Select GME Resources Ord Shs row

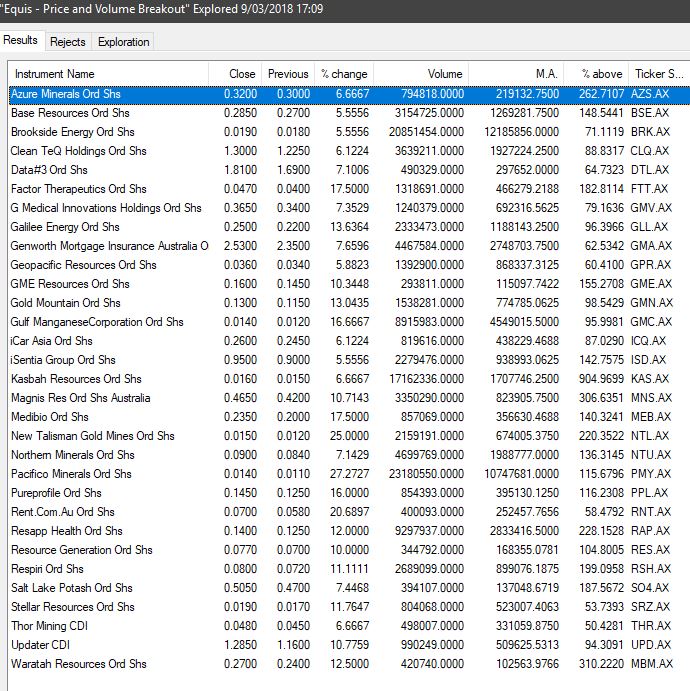[349, 283]
